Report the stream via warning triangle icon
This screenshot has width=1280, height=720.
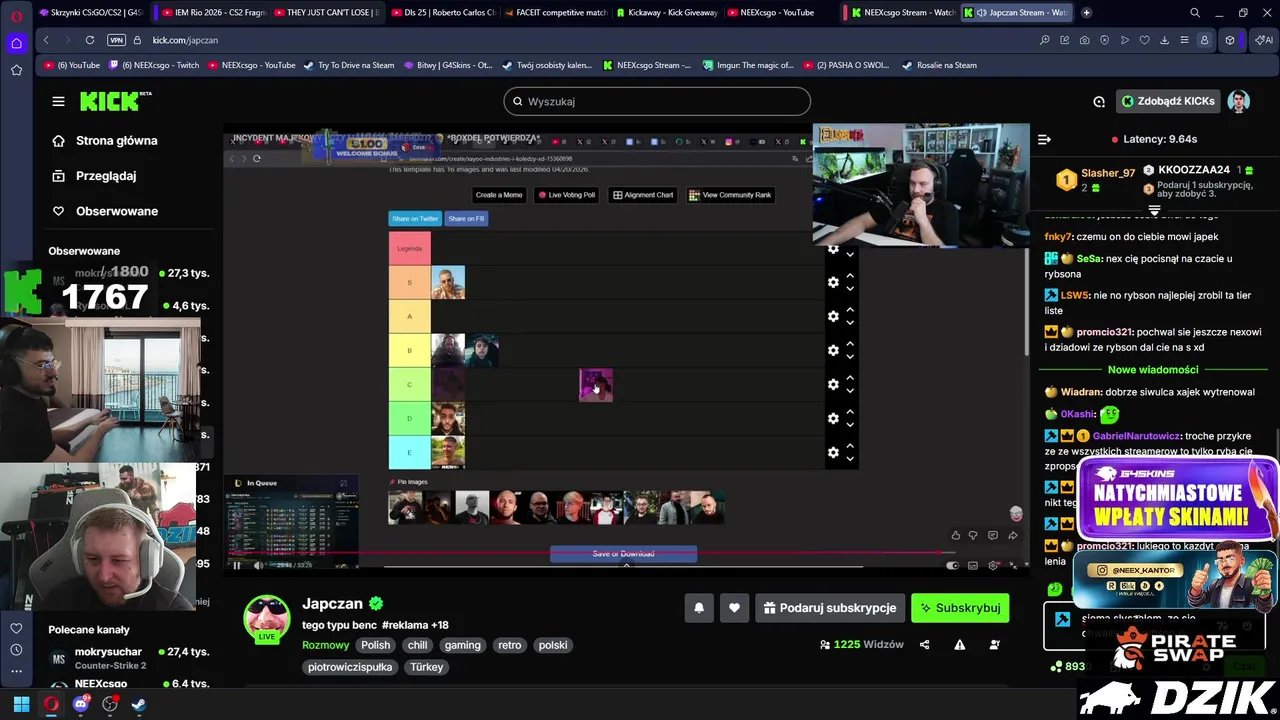click(x=959, y=645)
